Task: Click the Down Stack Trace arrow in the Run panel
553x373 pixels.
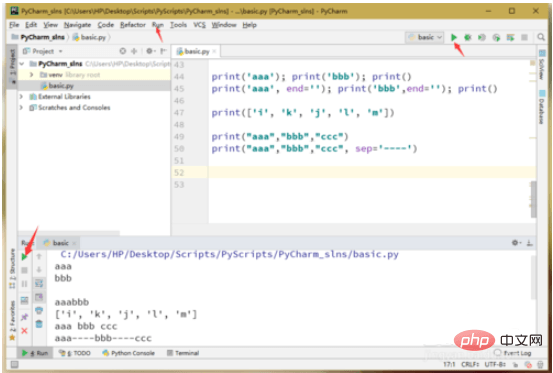Action: click(x=39, y=270)
